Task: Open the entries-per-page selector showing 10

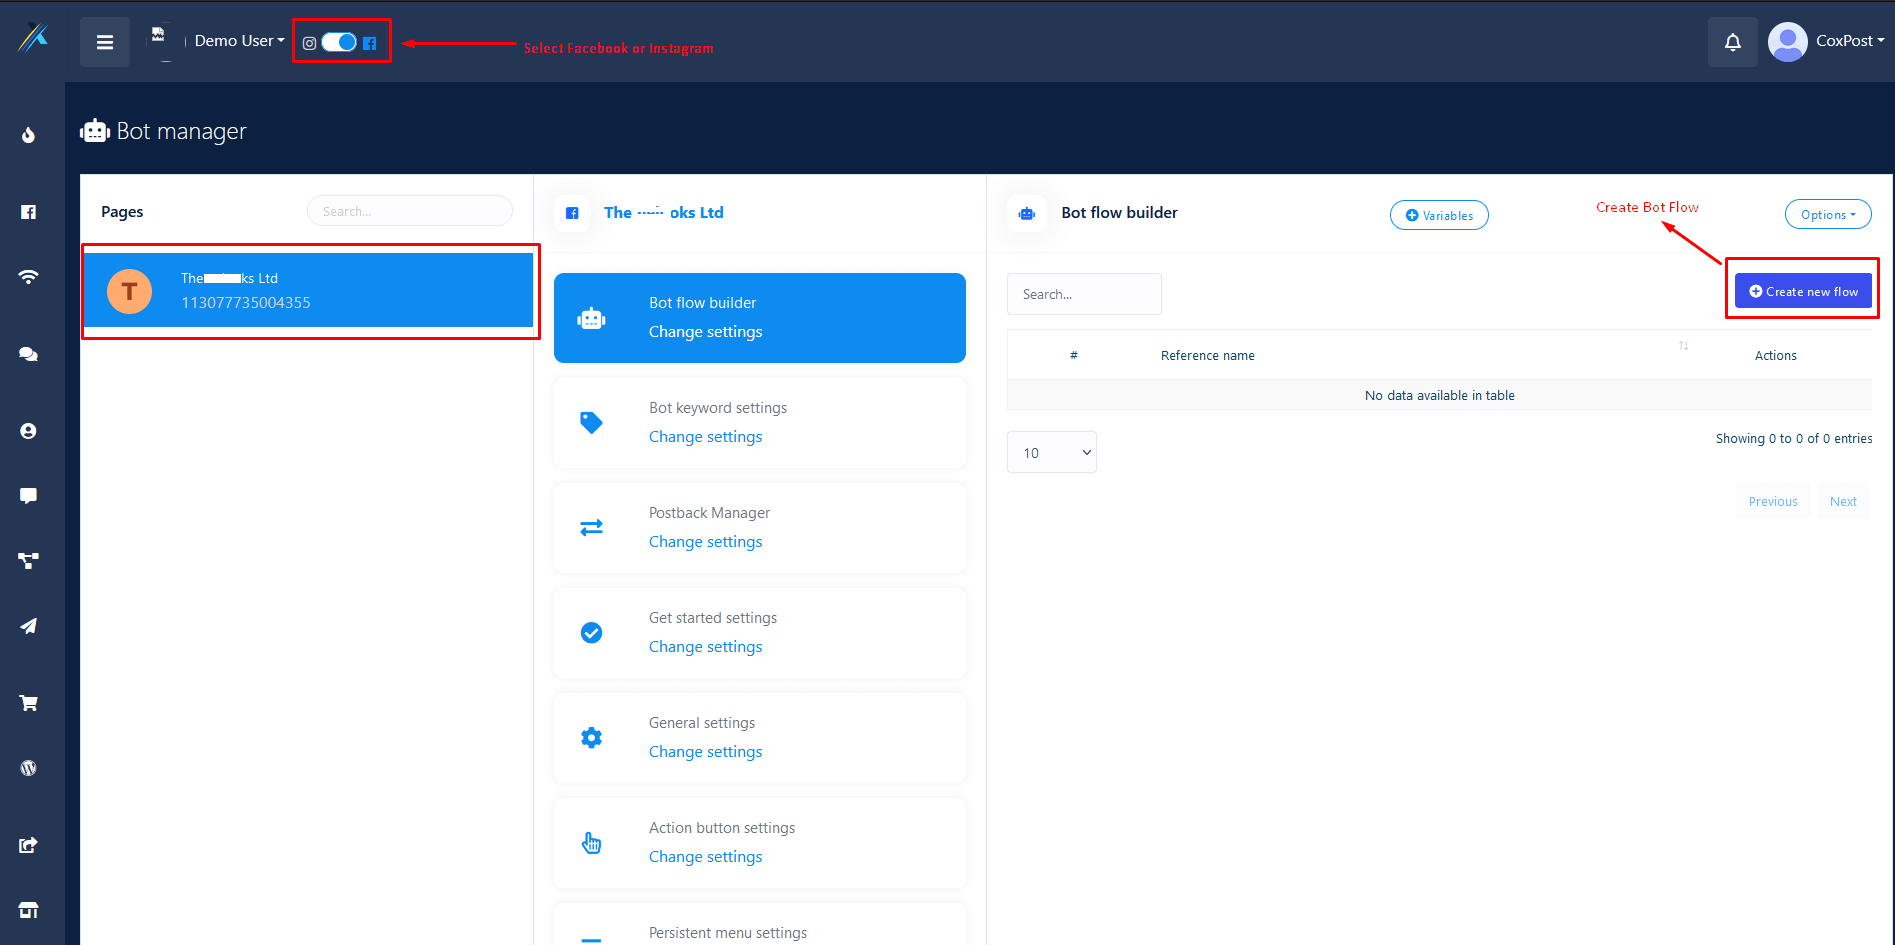Action: [1051, 453]
